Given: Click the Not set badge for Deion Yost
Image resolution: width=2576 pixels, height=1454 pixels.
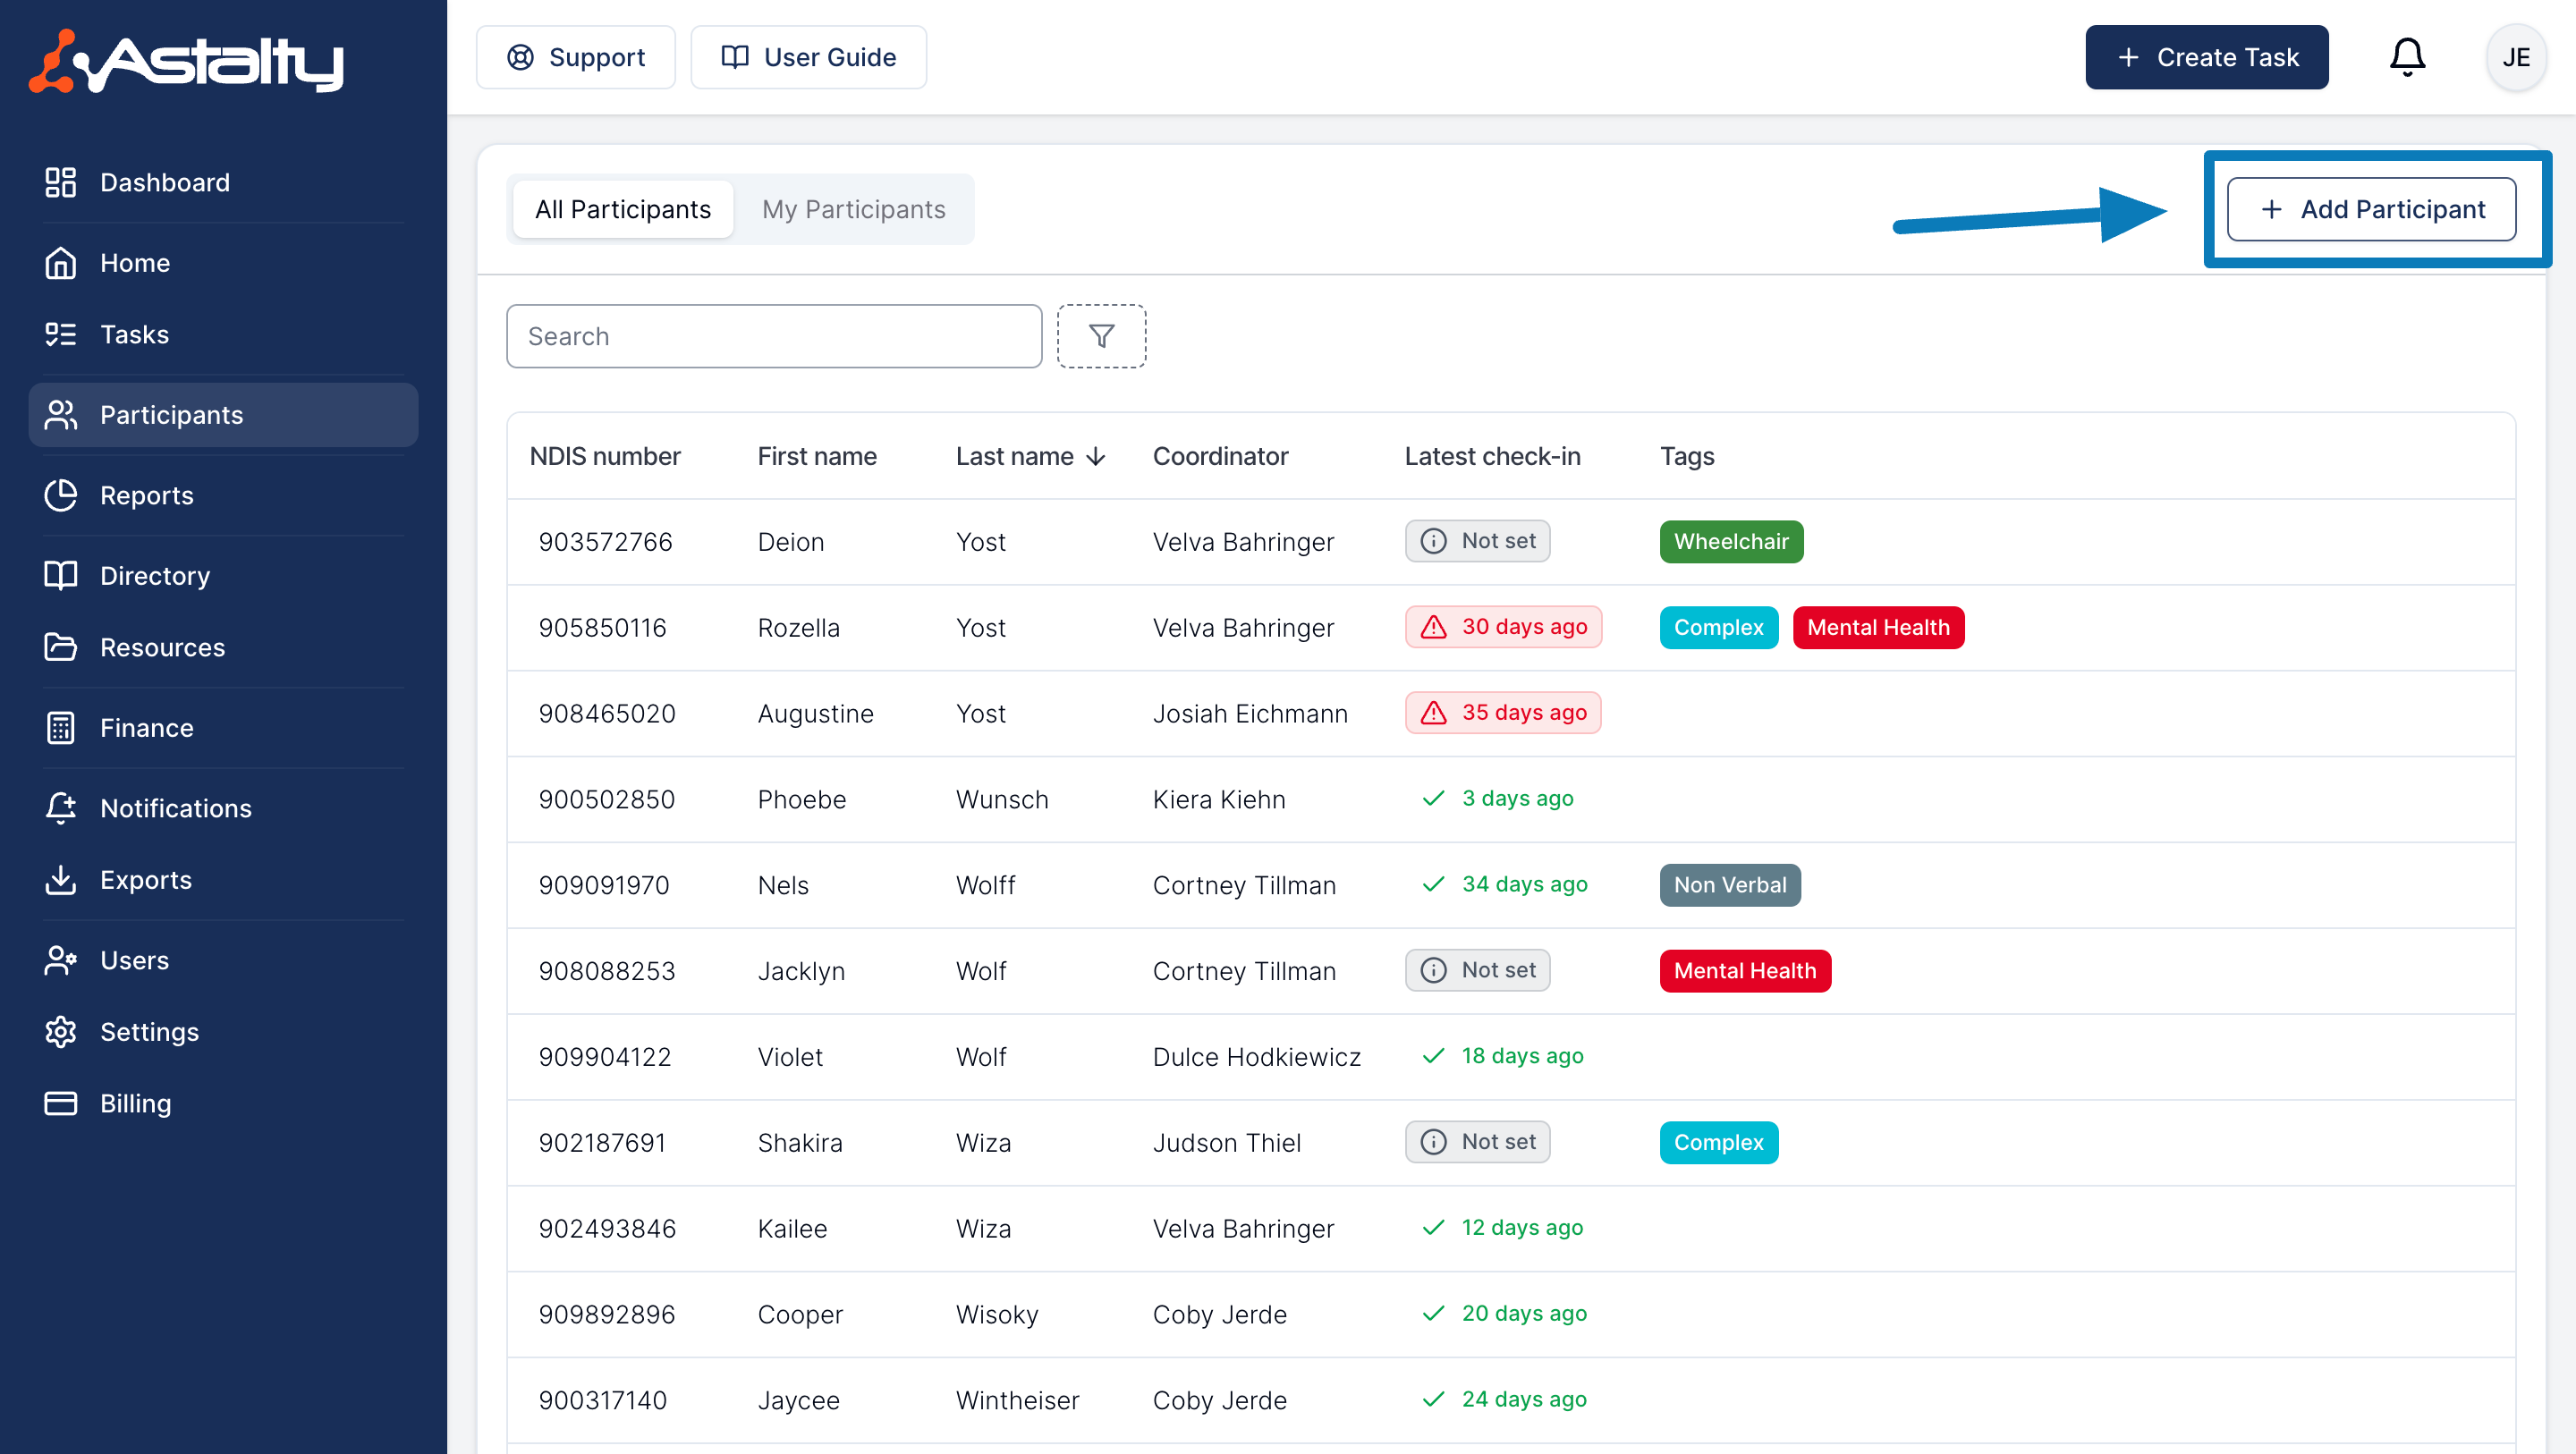Looking at the screenshot, I should tap(1477, 541).
